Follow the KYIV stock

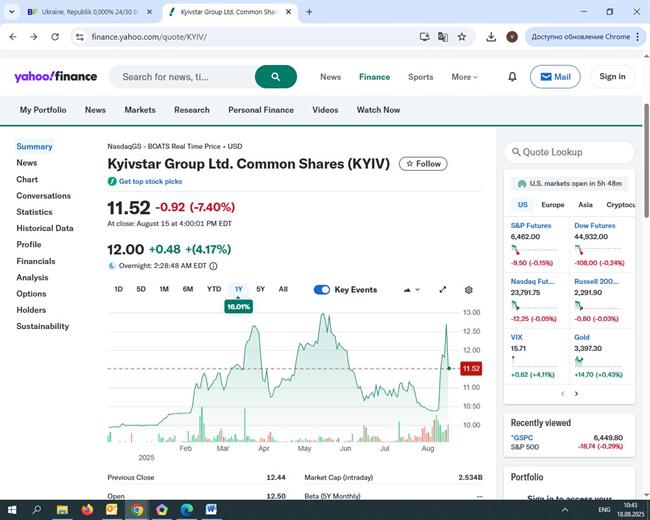tap(423, 164)
